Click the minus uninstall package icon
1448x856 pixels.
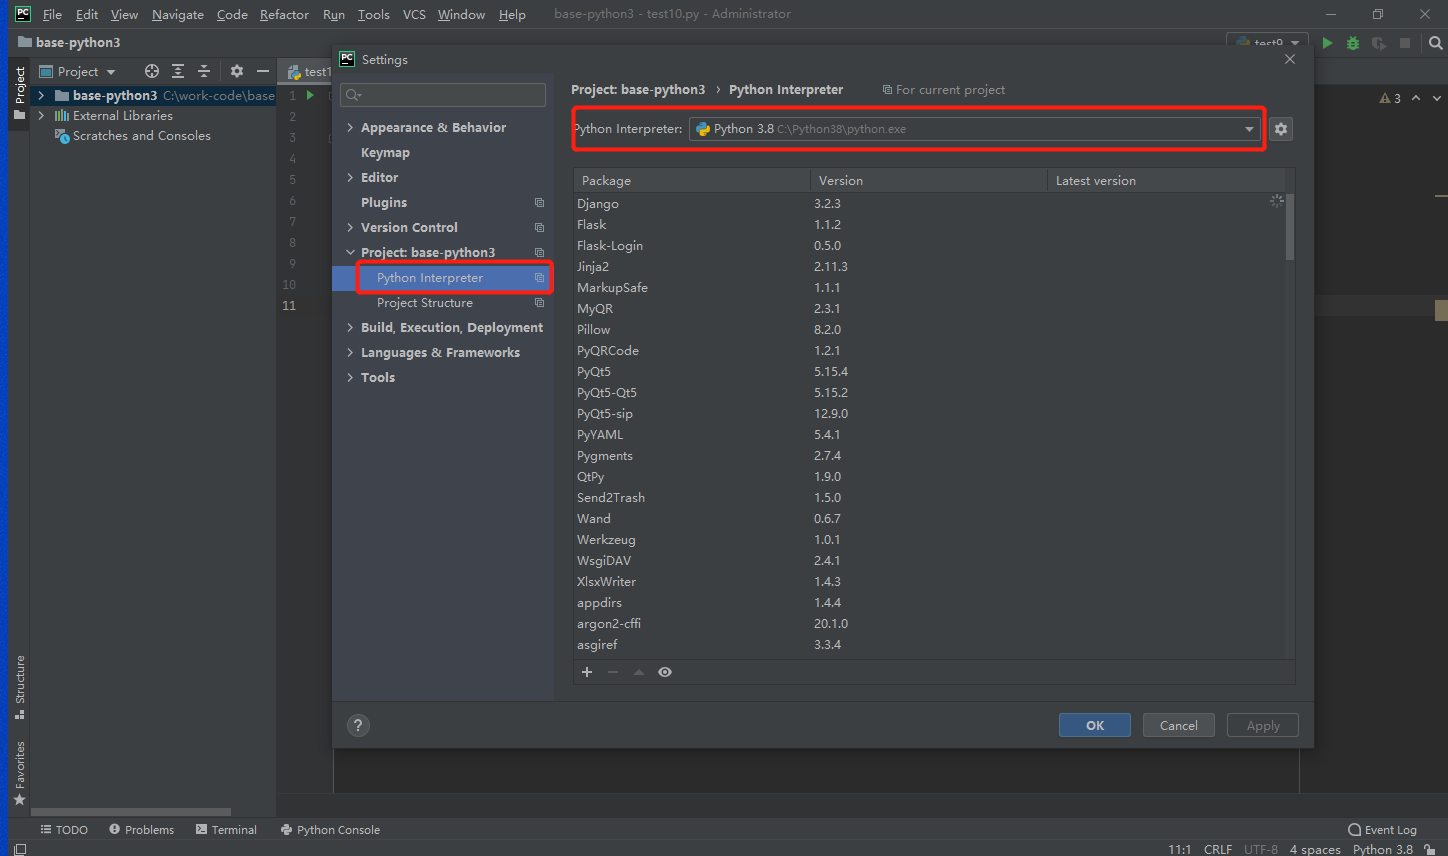pyautogui.click(x=613, y=672)
